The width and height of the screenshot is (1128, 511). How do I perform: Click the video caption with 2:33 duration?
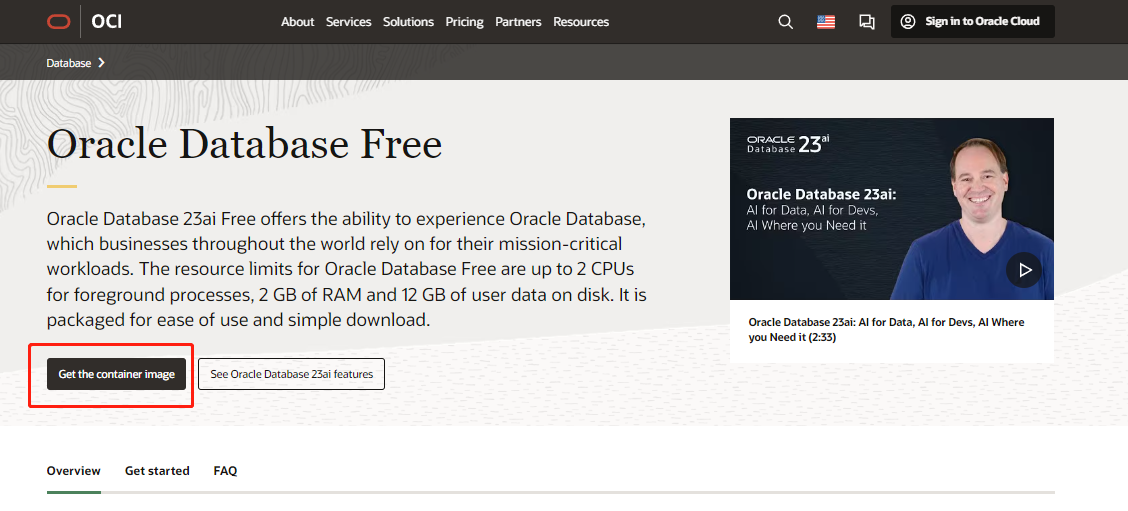[886, 330]
